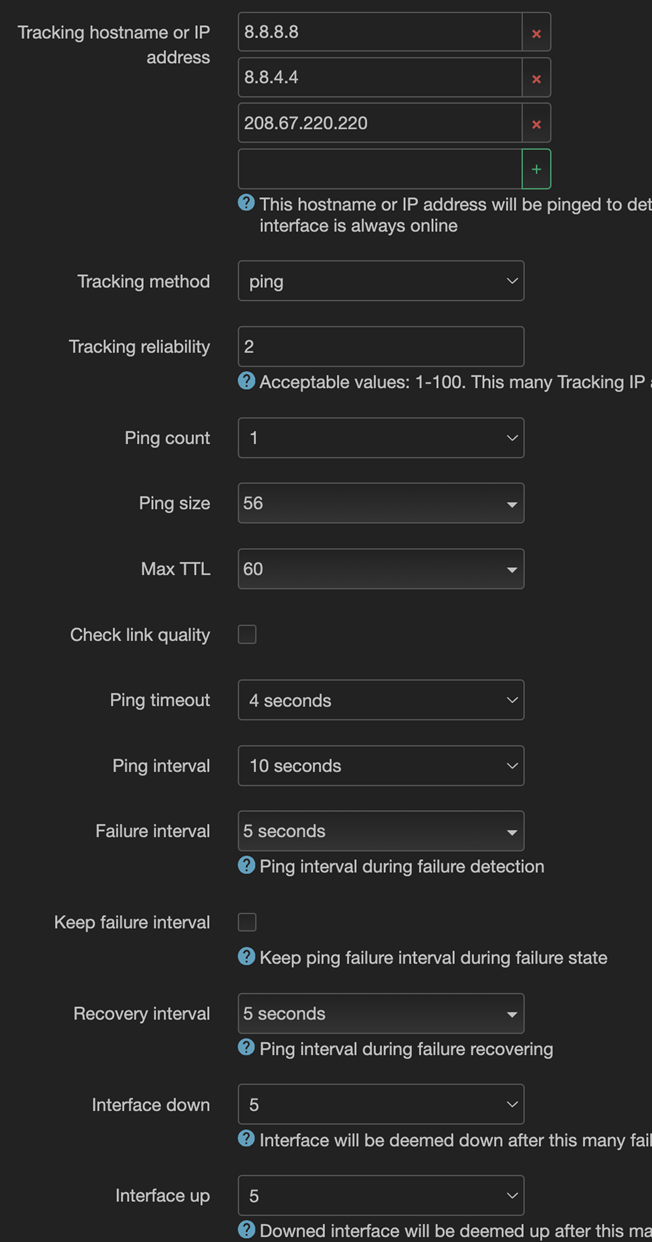652x1242 pixels.
Task: Click help icon under Recovery interval
Action: [x=246, y=1048]
